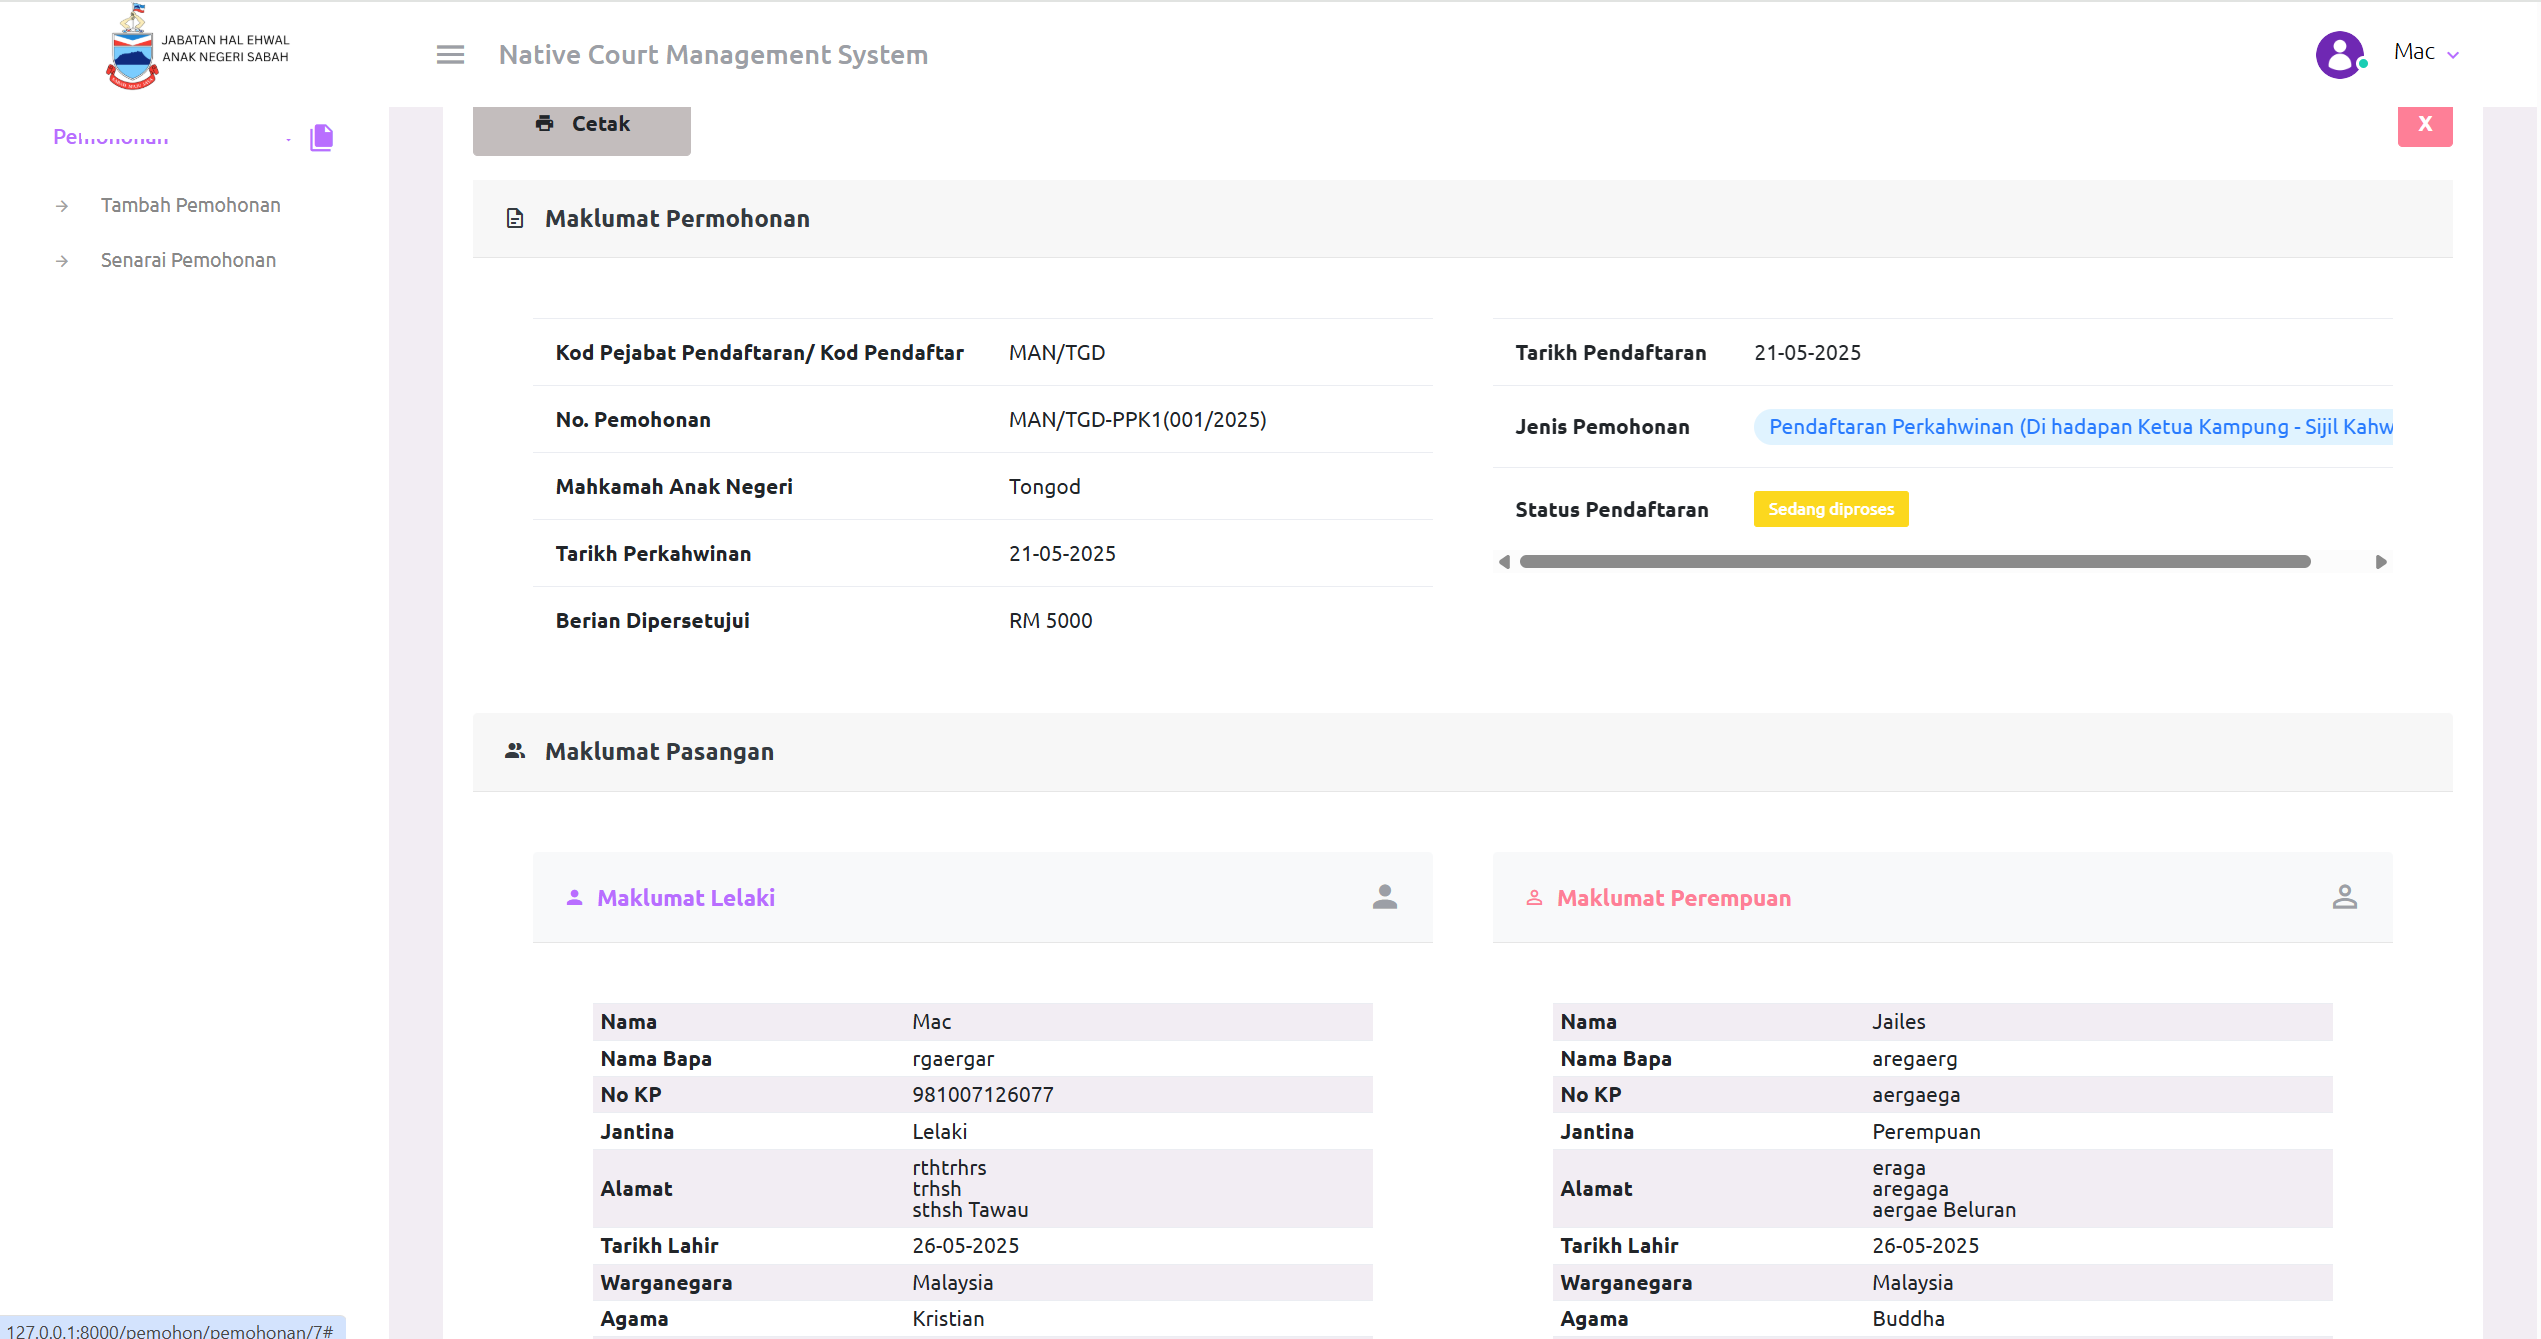The image size is (2541, 1339).
Task: Click the people icon beside Maklumat Pasangan
Action: click(x=515, y=751)
